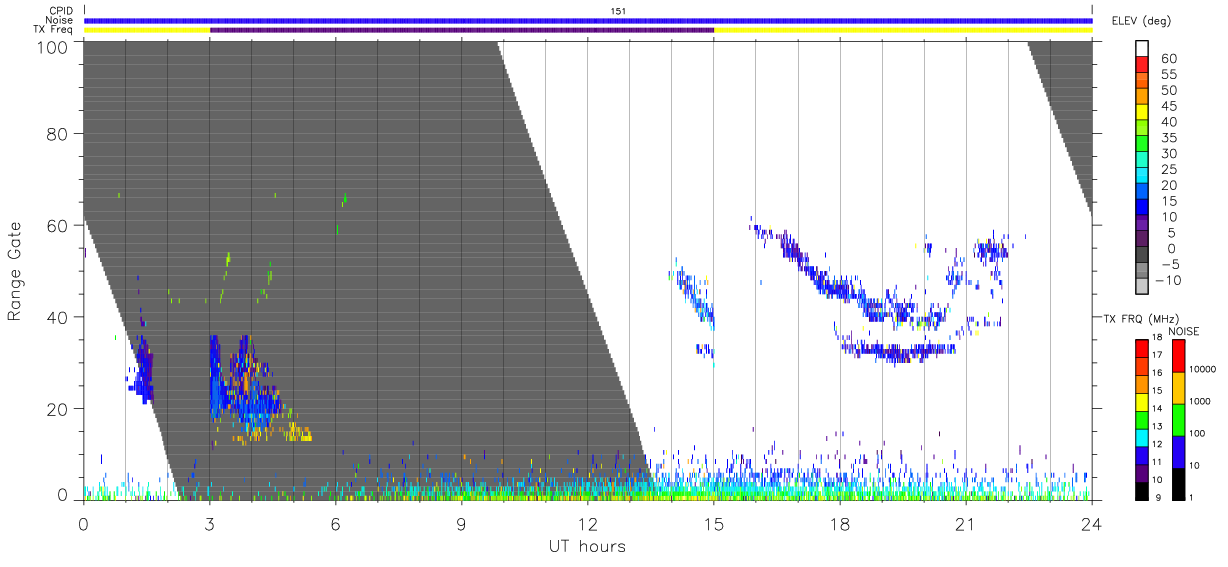Select the '80' tick on the Range Gate axis
1228x567 pixels.
coord(58,134)
